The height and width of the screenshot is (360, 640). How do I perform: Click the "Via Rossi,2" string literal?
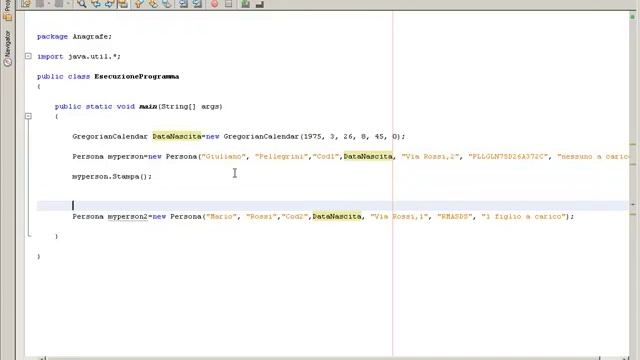point(431,156)
